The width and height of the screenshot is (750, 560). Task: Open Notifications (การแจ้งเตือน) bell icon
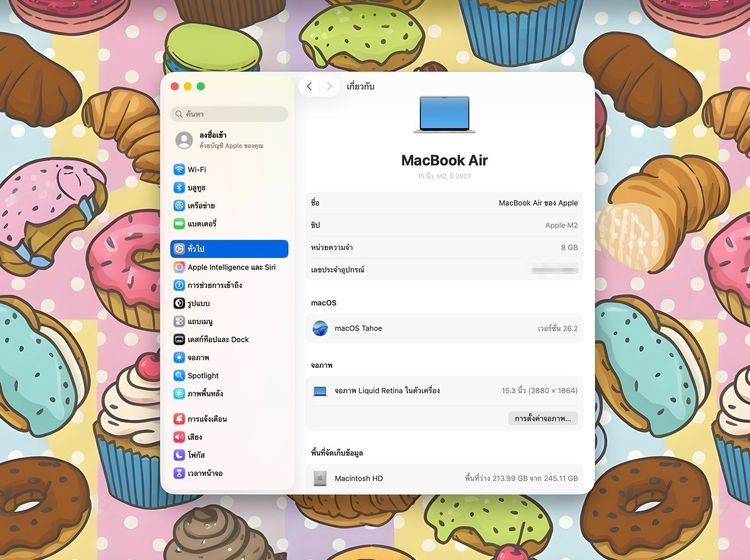pyautogui.click(x=179, y=419)
